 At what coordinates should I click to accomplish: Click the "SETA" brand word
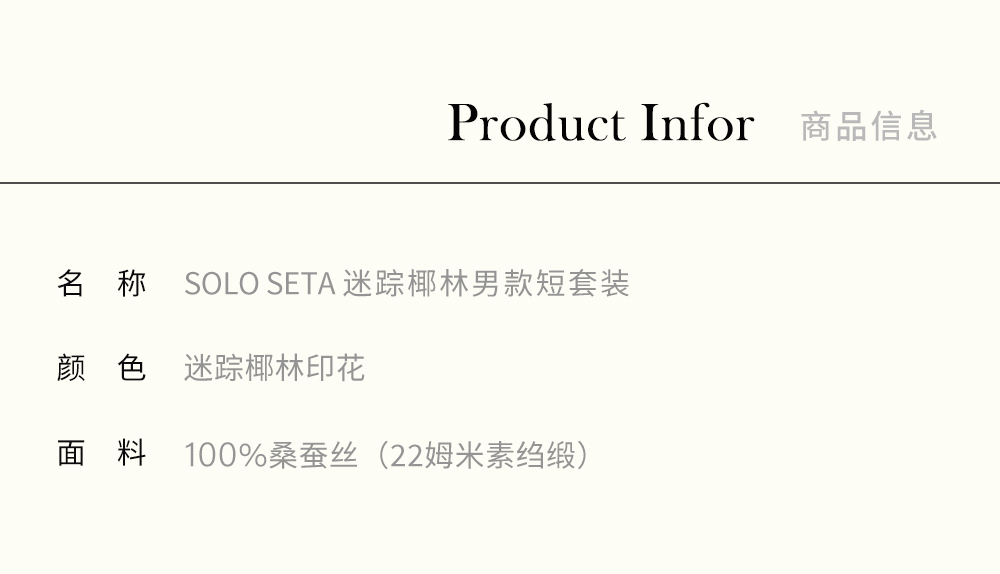pos(300,284)
